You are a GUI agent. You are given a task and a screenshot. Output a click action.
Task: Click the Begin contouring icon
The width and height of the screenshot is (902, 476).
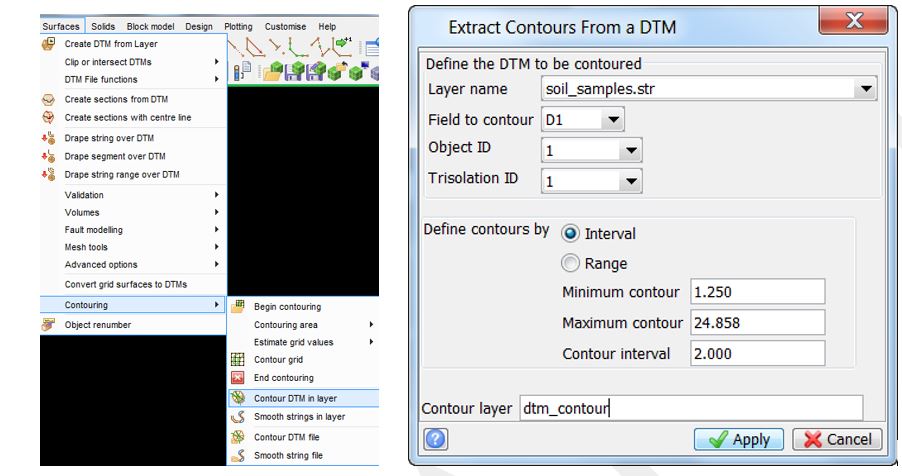coord(238,307)
